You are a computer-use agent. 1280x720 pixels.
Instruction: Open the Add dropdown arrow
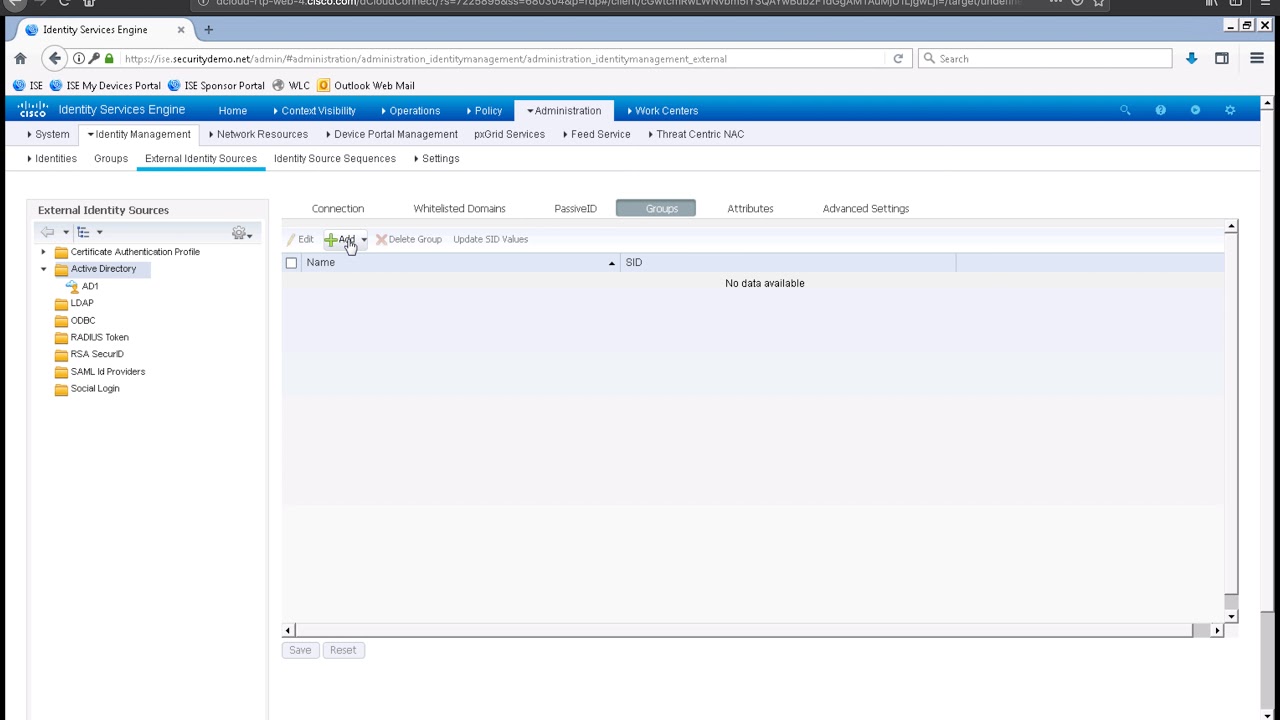(x=364, y=239)
